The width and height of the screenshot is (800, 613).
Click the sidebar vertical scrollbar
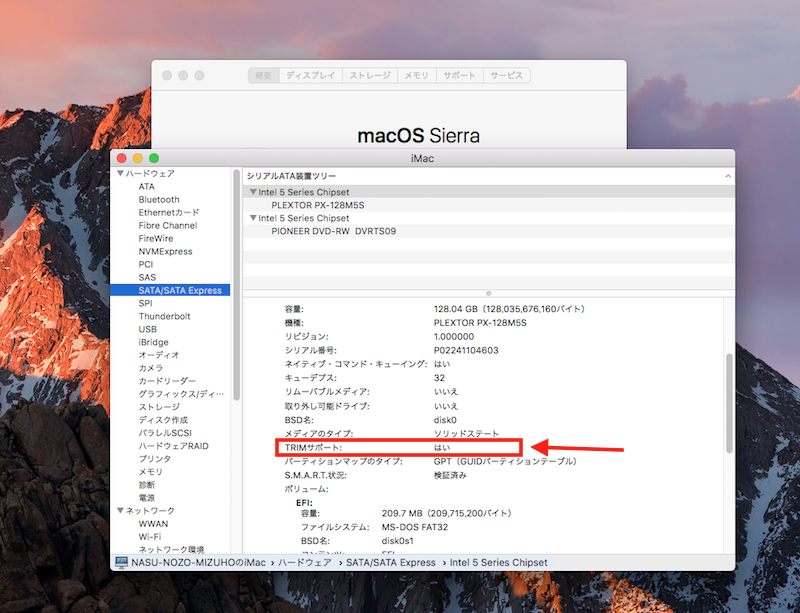click(236, 286)
